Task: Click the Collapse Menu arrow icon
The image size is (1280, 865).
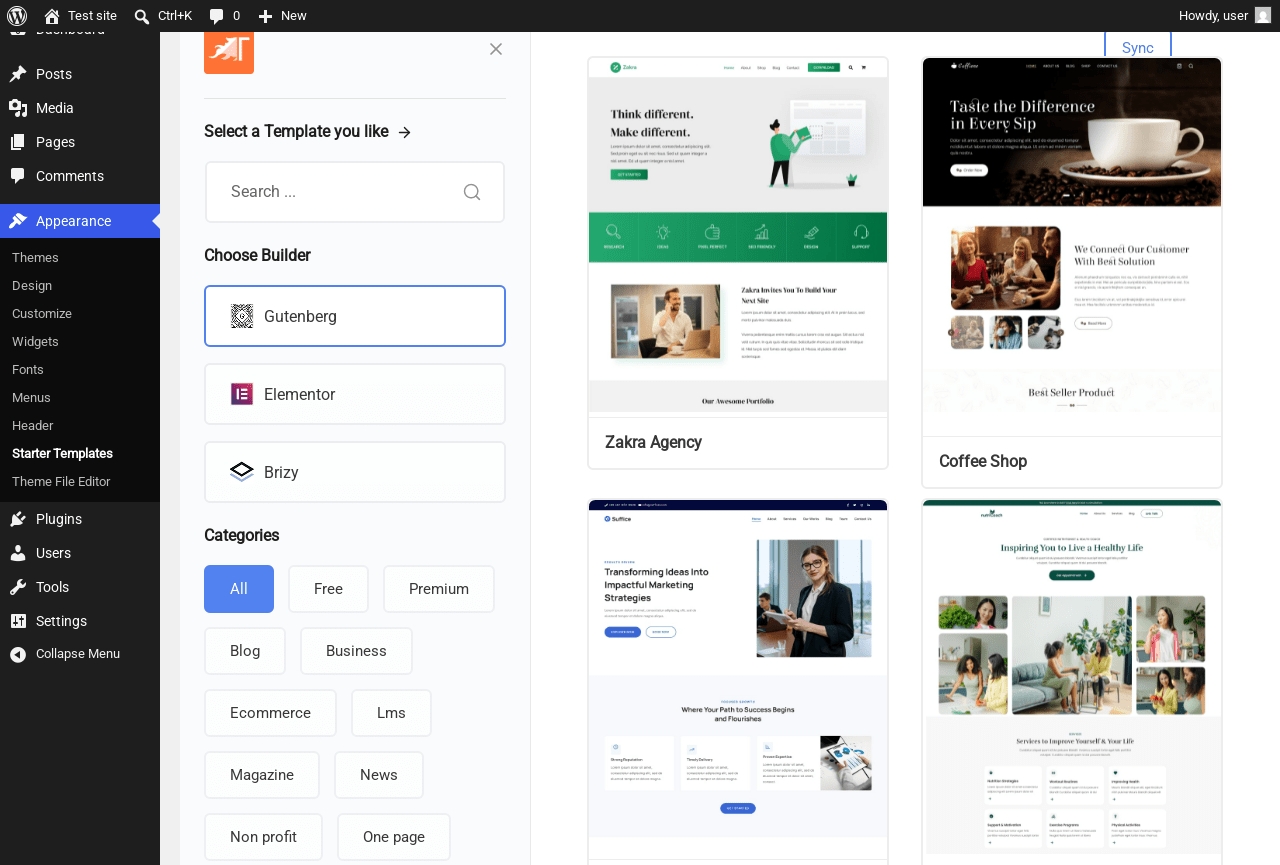Action: [x=18, y=654]
